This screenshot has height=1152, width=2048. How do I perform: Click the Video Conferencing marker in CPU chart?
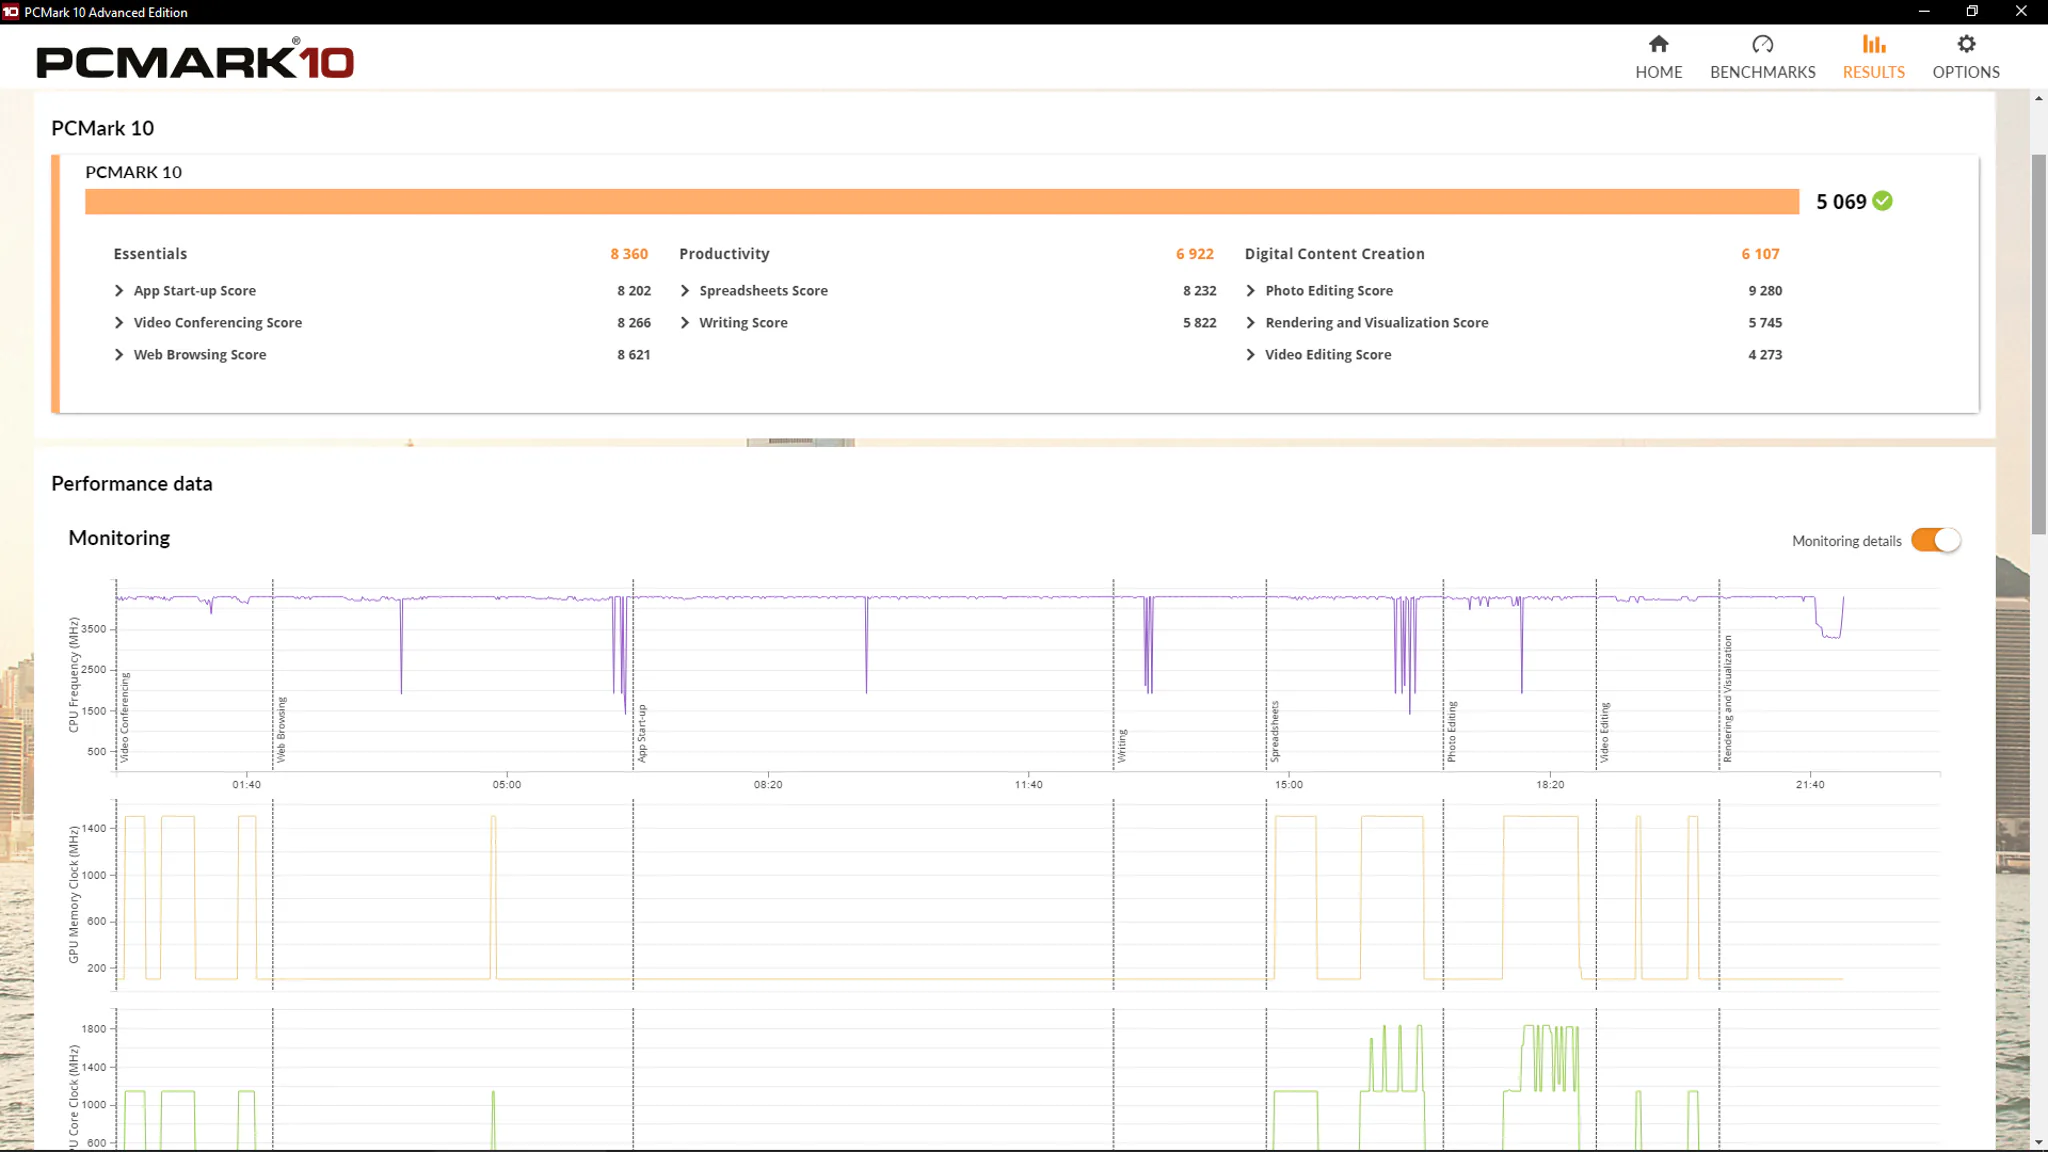[125, 718]
